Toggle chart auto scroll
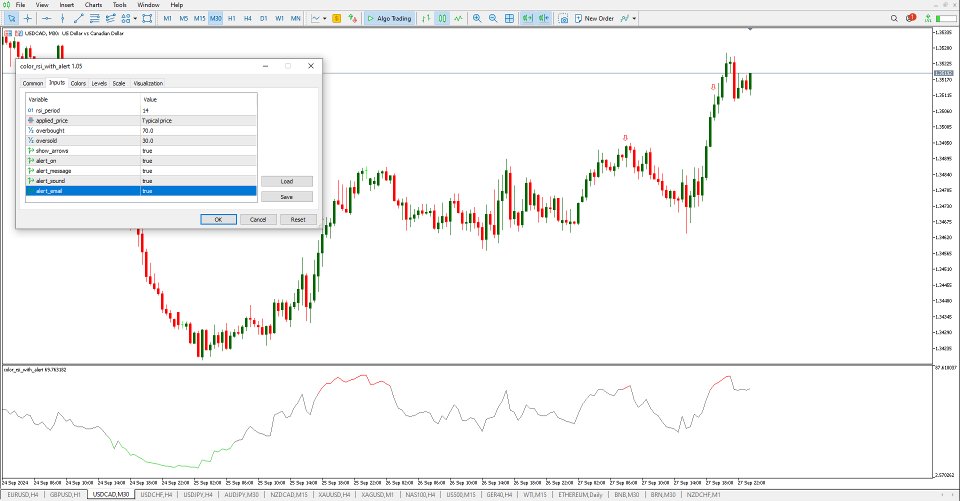The image size is (960, 501). click(527, 18)
